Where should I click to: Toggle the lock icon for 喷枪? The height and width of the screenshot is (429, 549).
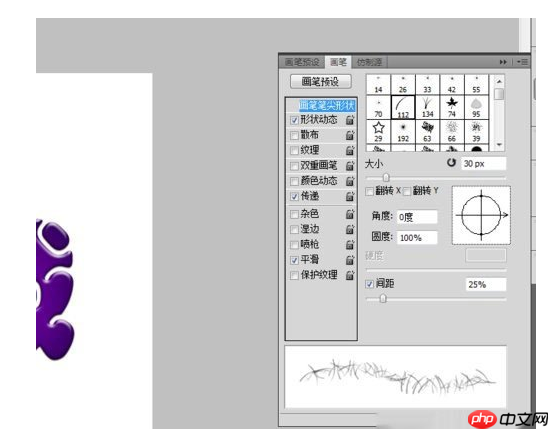[x=350, y=244]
